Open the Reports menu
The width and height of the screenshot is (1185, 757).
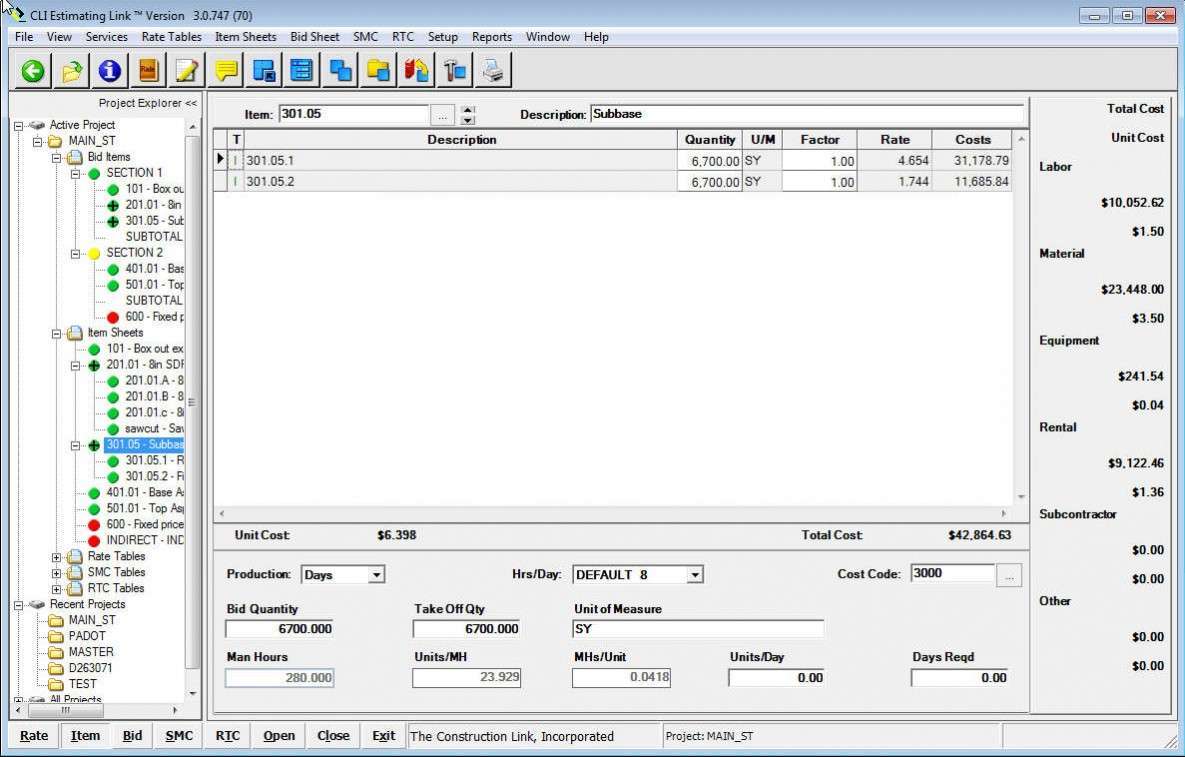tap(492, 36)
